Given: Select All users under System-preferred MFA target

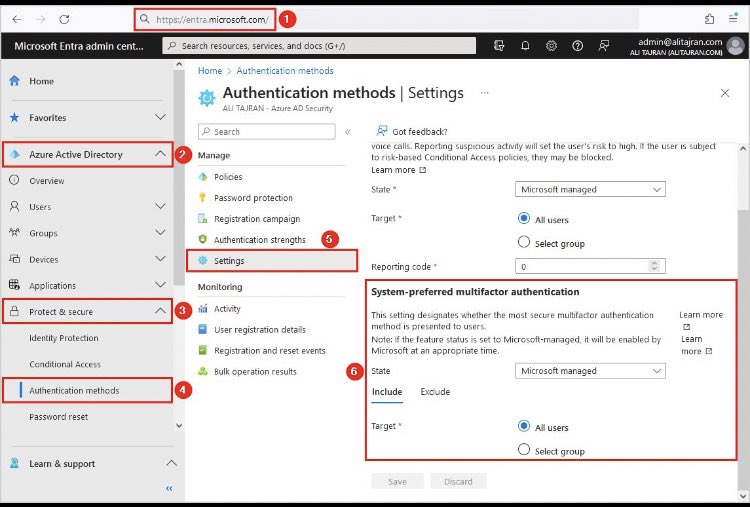Looking at the screenshot, I should point(524,426).
